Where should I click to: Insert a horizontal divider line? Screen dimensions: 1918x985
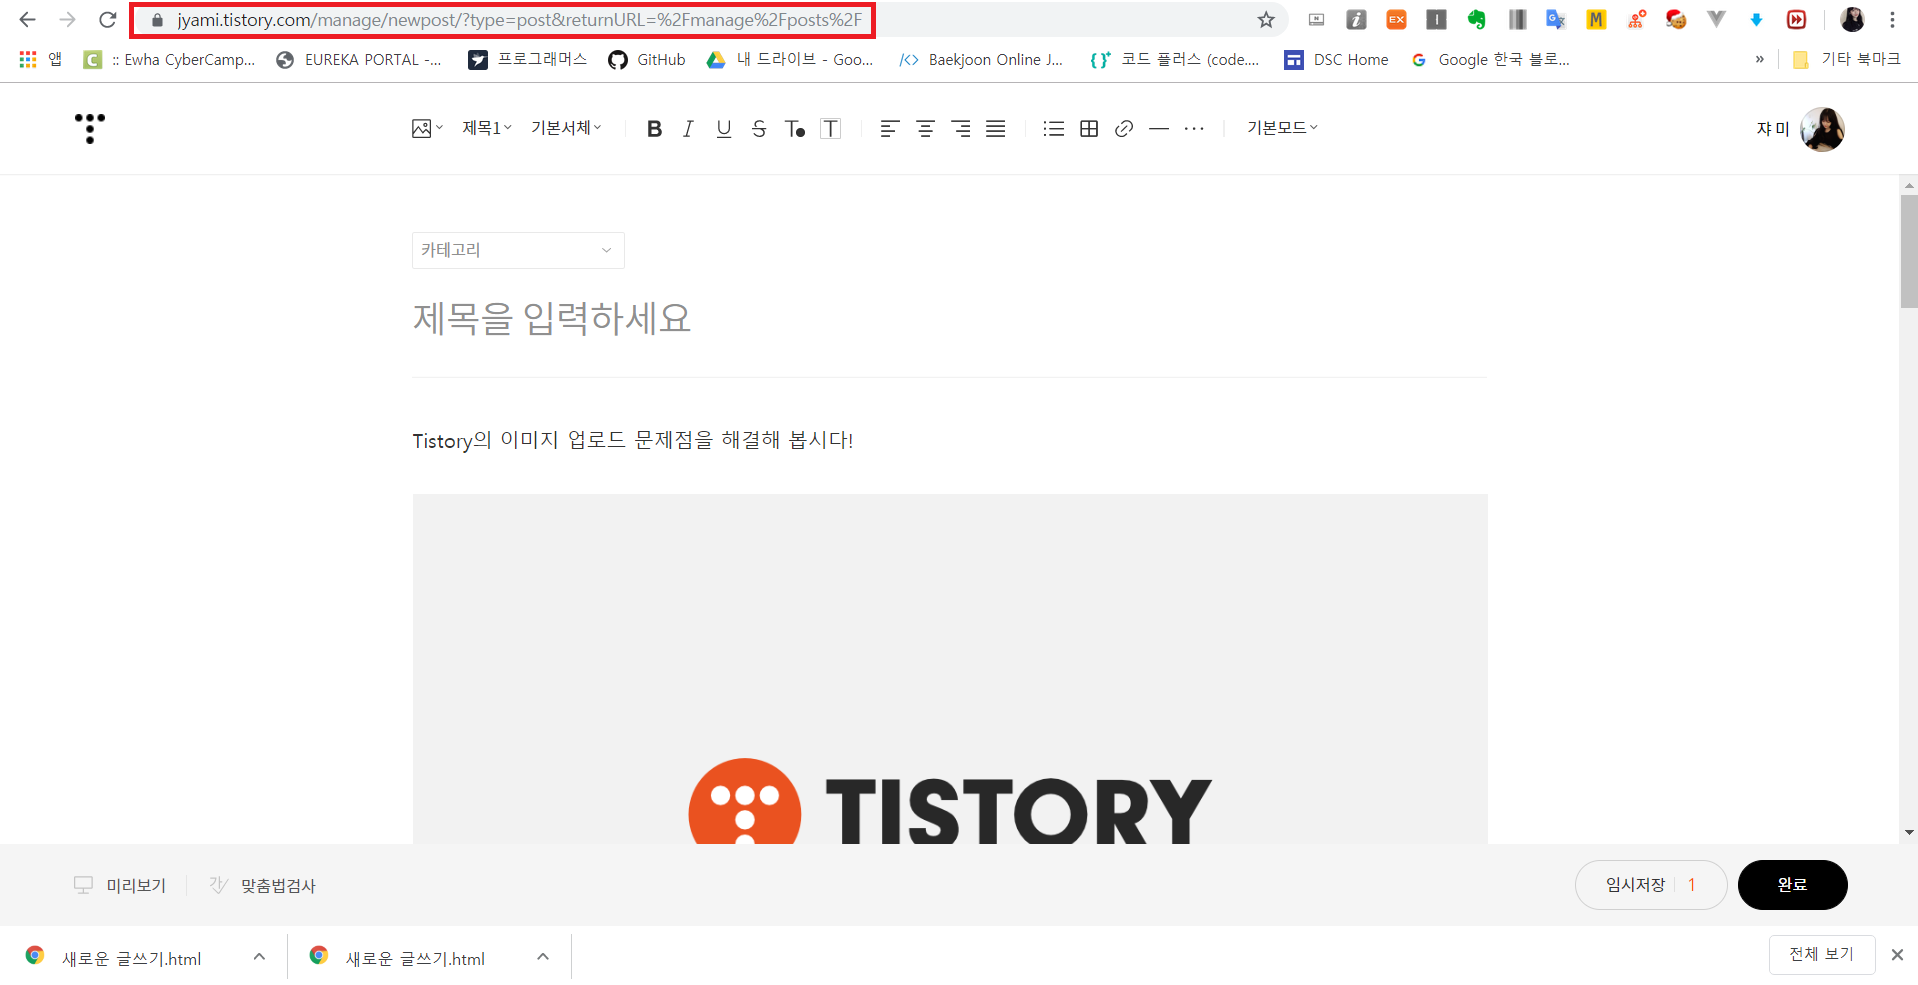[1159, 129]
